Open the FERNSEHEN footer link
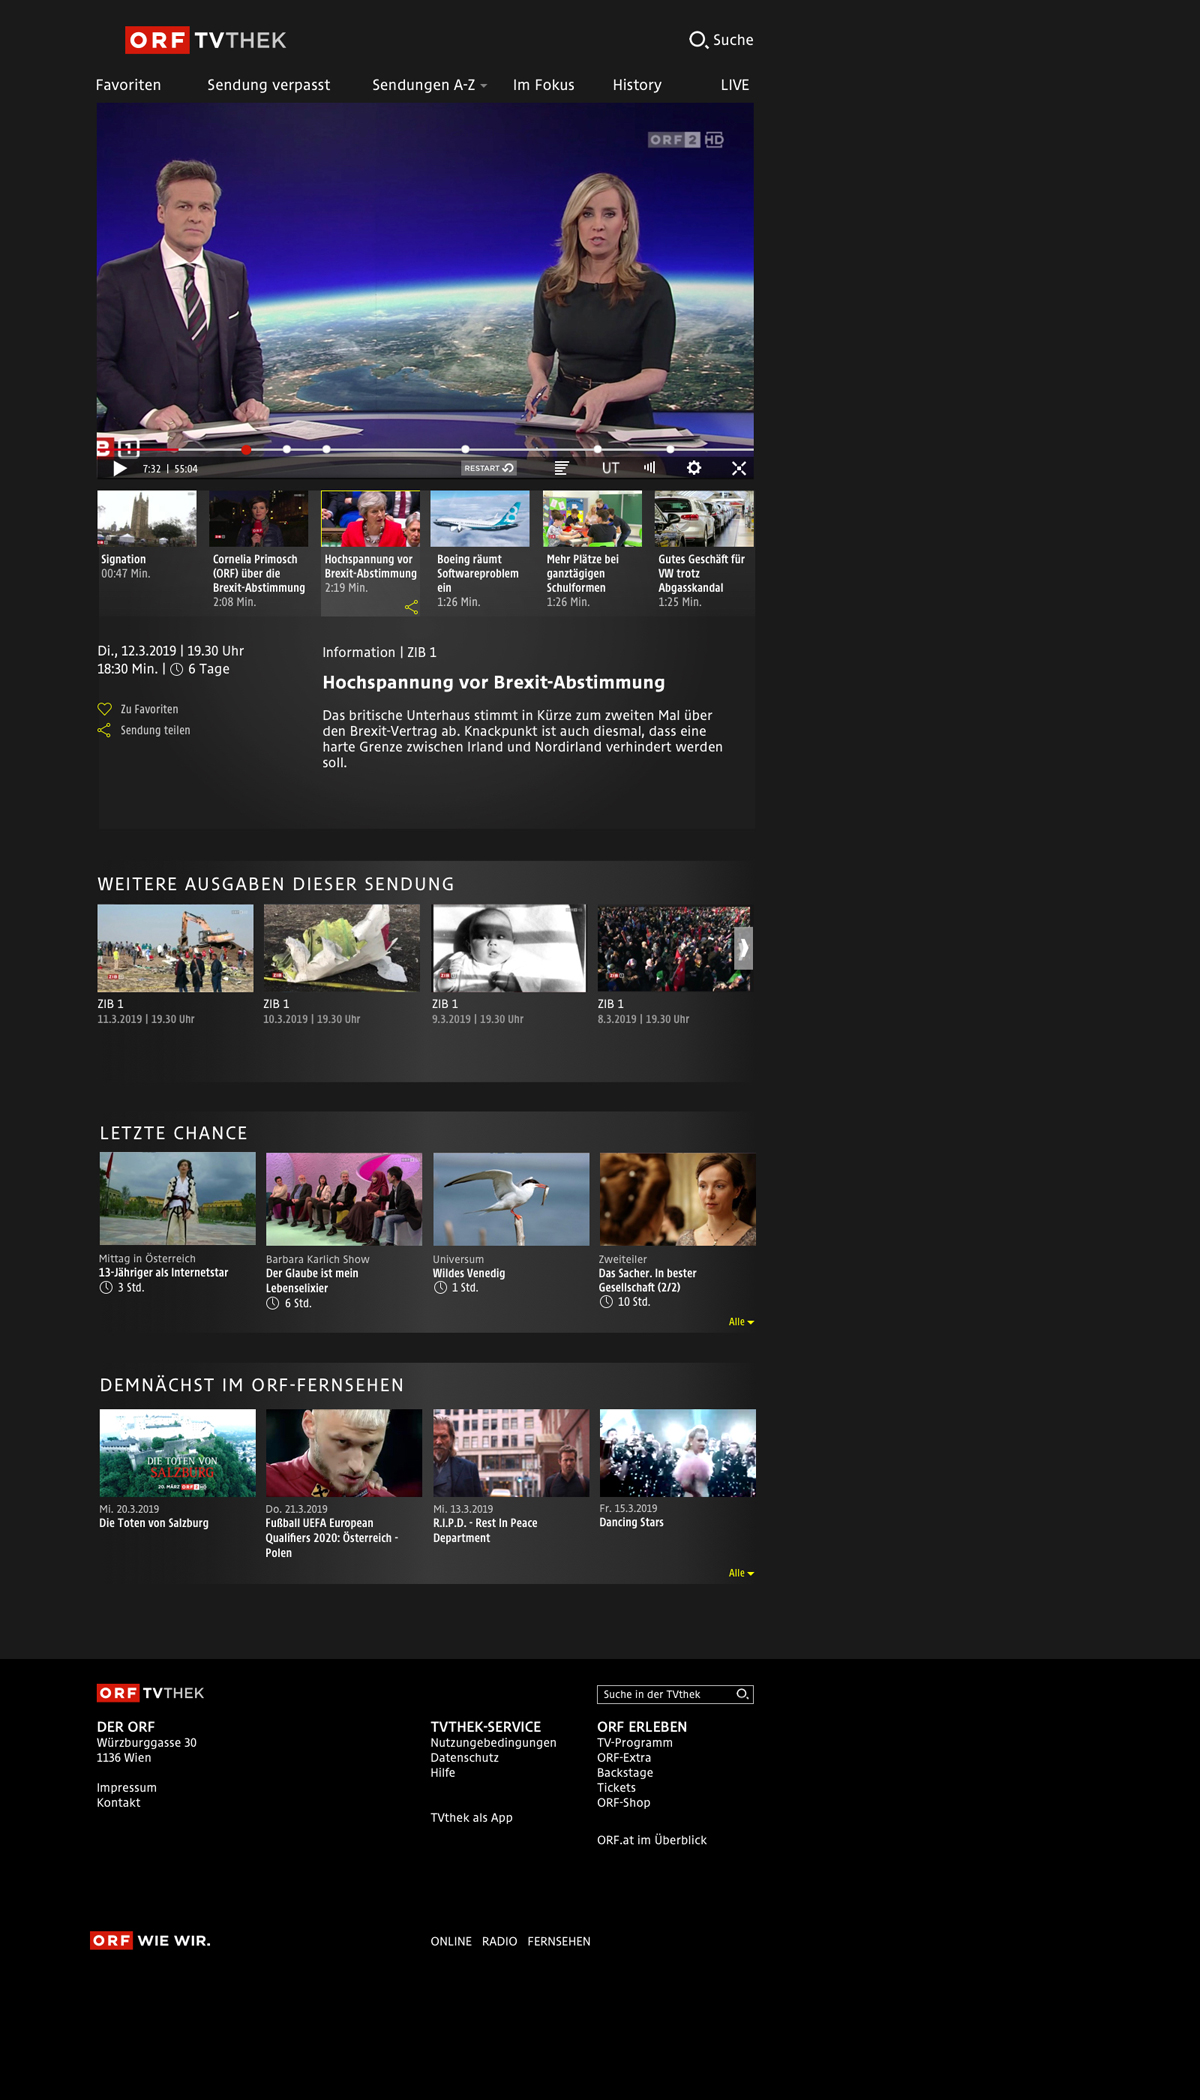This screenshot has height=2100, width=1200. (559, 1942)
